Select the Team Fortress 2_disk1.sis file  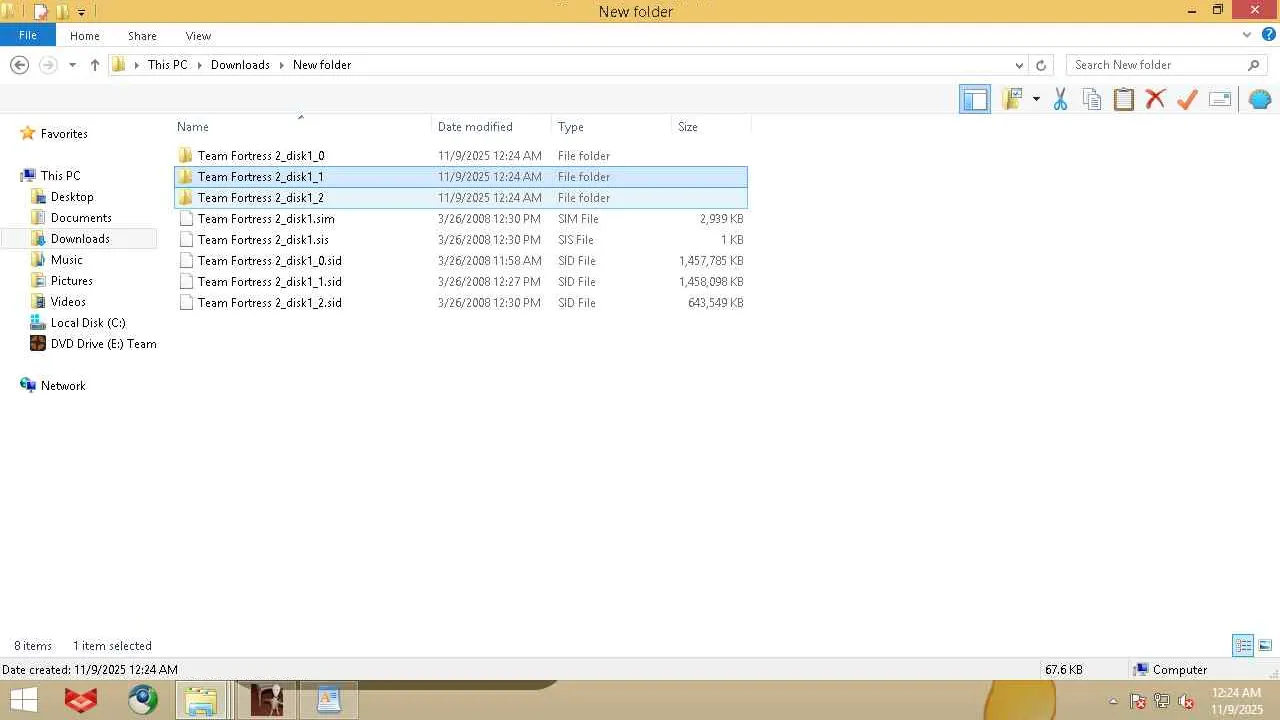pyautogui.click(x=461, y=240)
